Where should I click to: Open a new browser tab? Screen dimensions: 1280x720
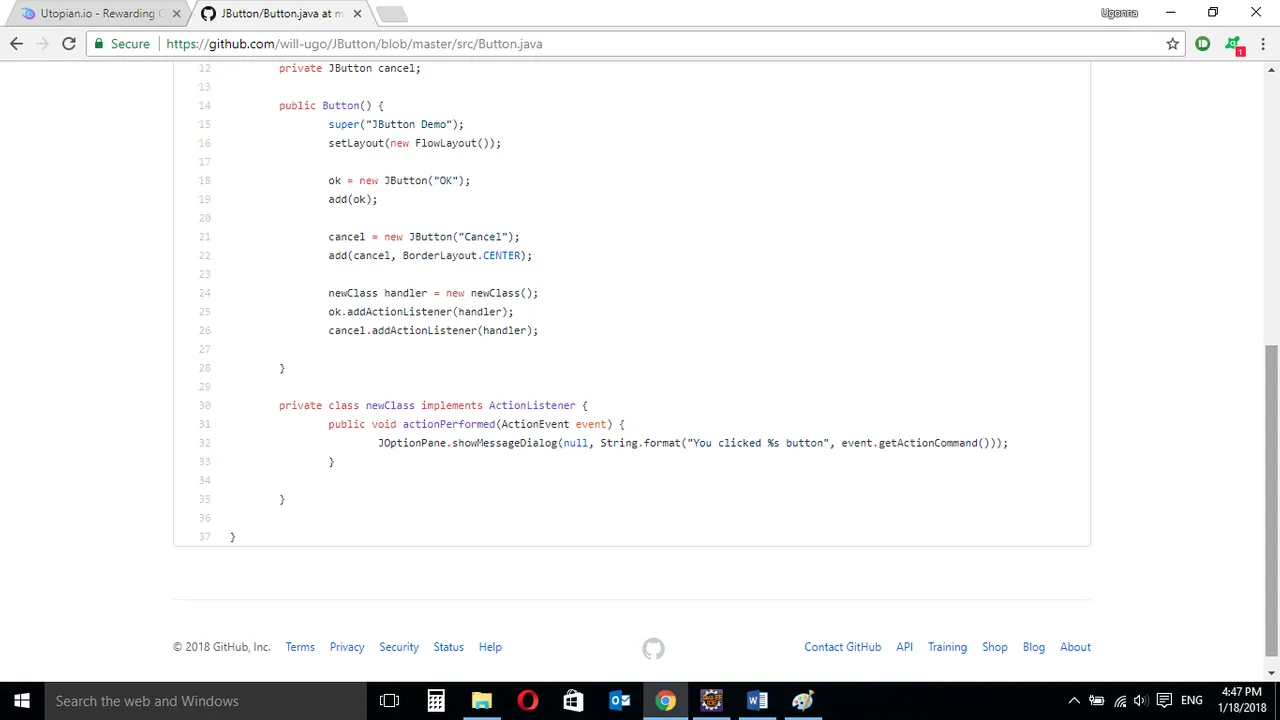[392, 14]
